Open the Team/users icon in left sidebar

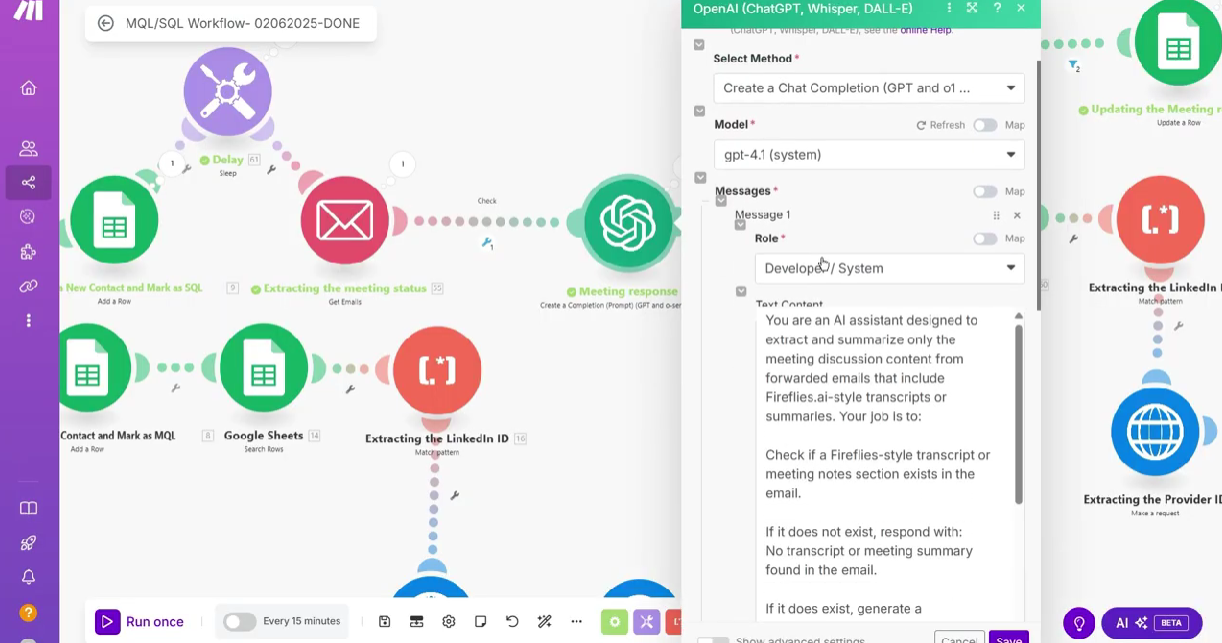[28, 148]
